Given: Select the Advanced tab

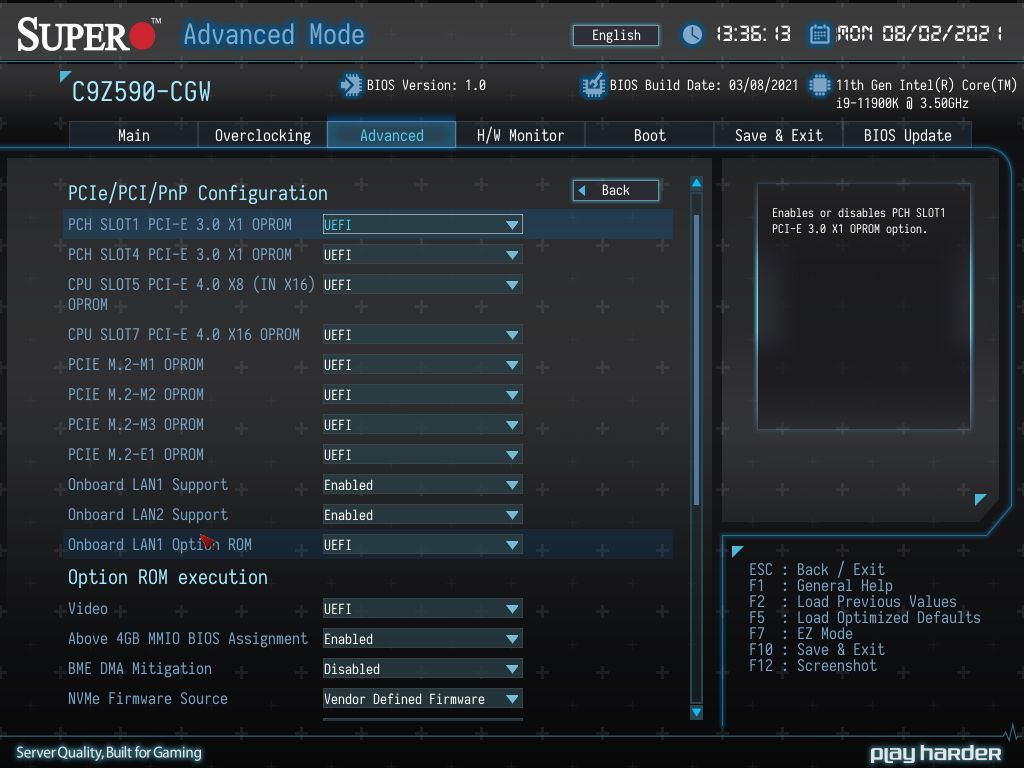Looking at the screenshot, I should (392, 135).
